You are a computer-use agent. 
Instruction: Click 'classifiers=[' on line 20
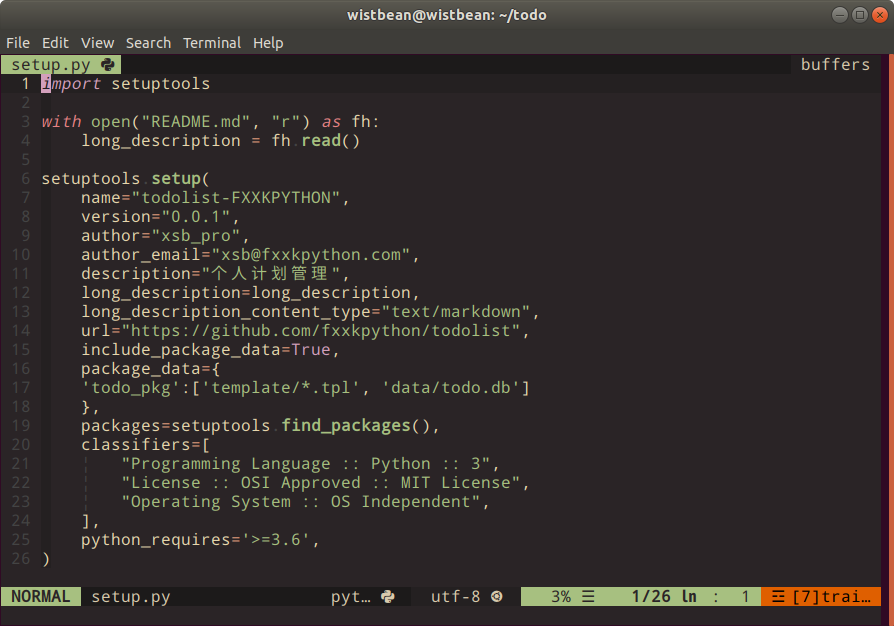point(145,445)
